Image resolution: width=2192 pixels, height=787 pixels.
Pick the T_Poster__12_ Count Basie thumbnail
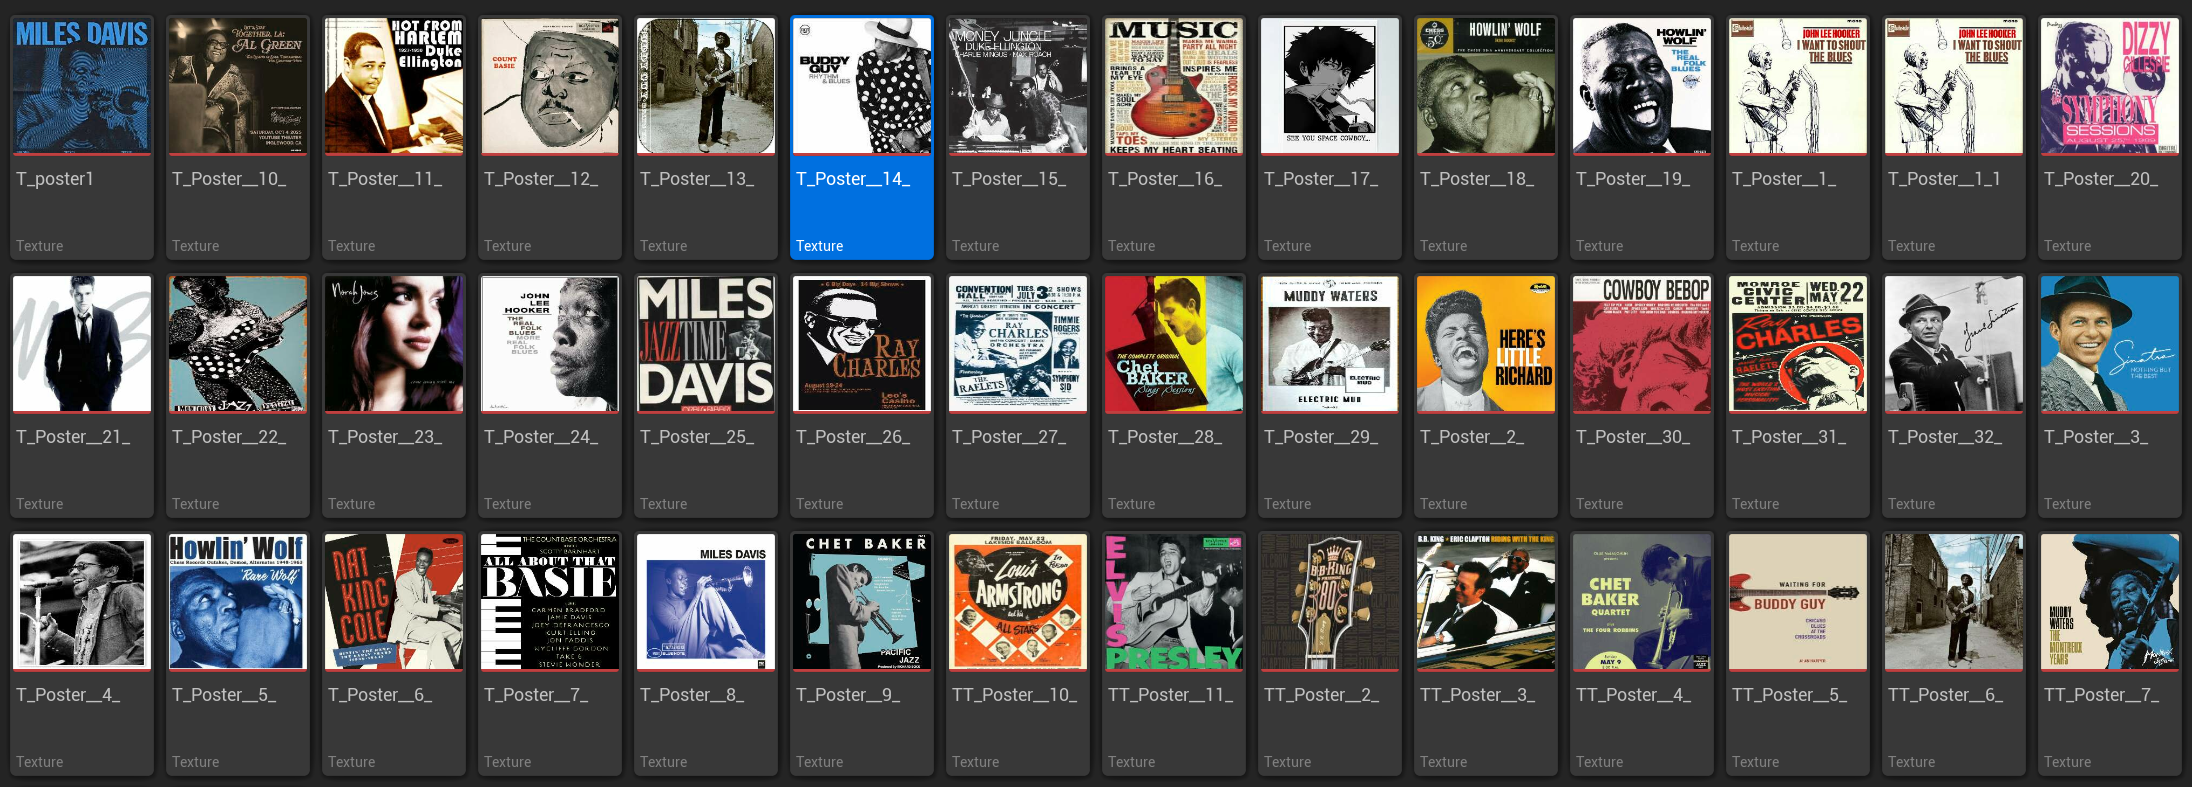click(550, 86)
